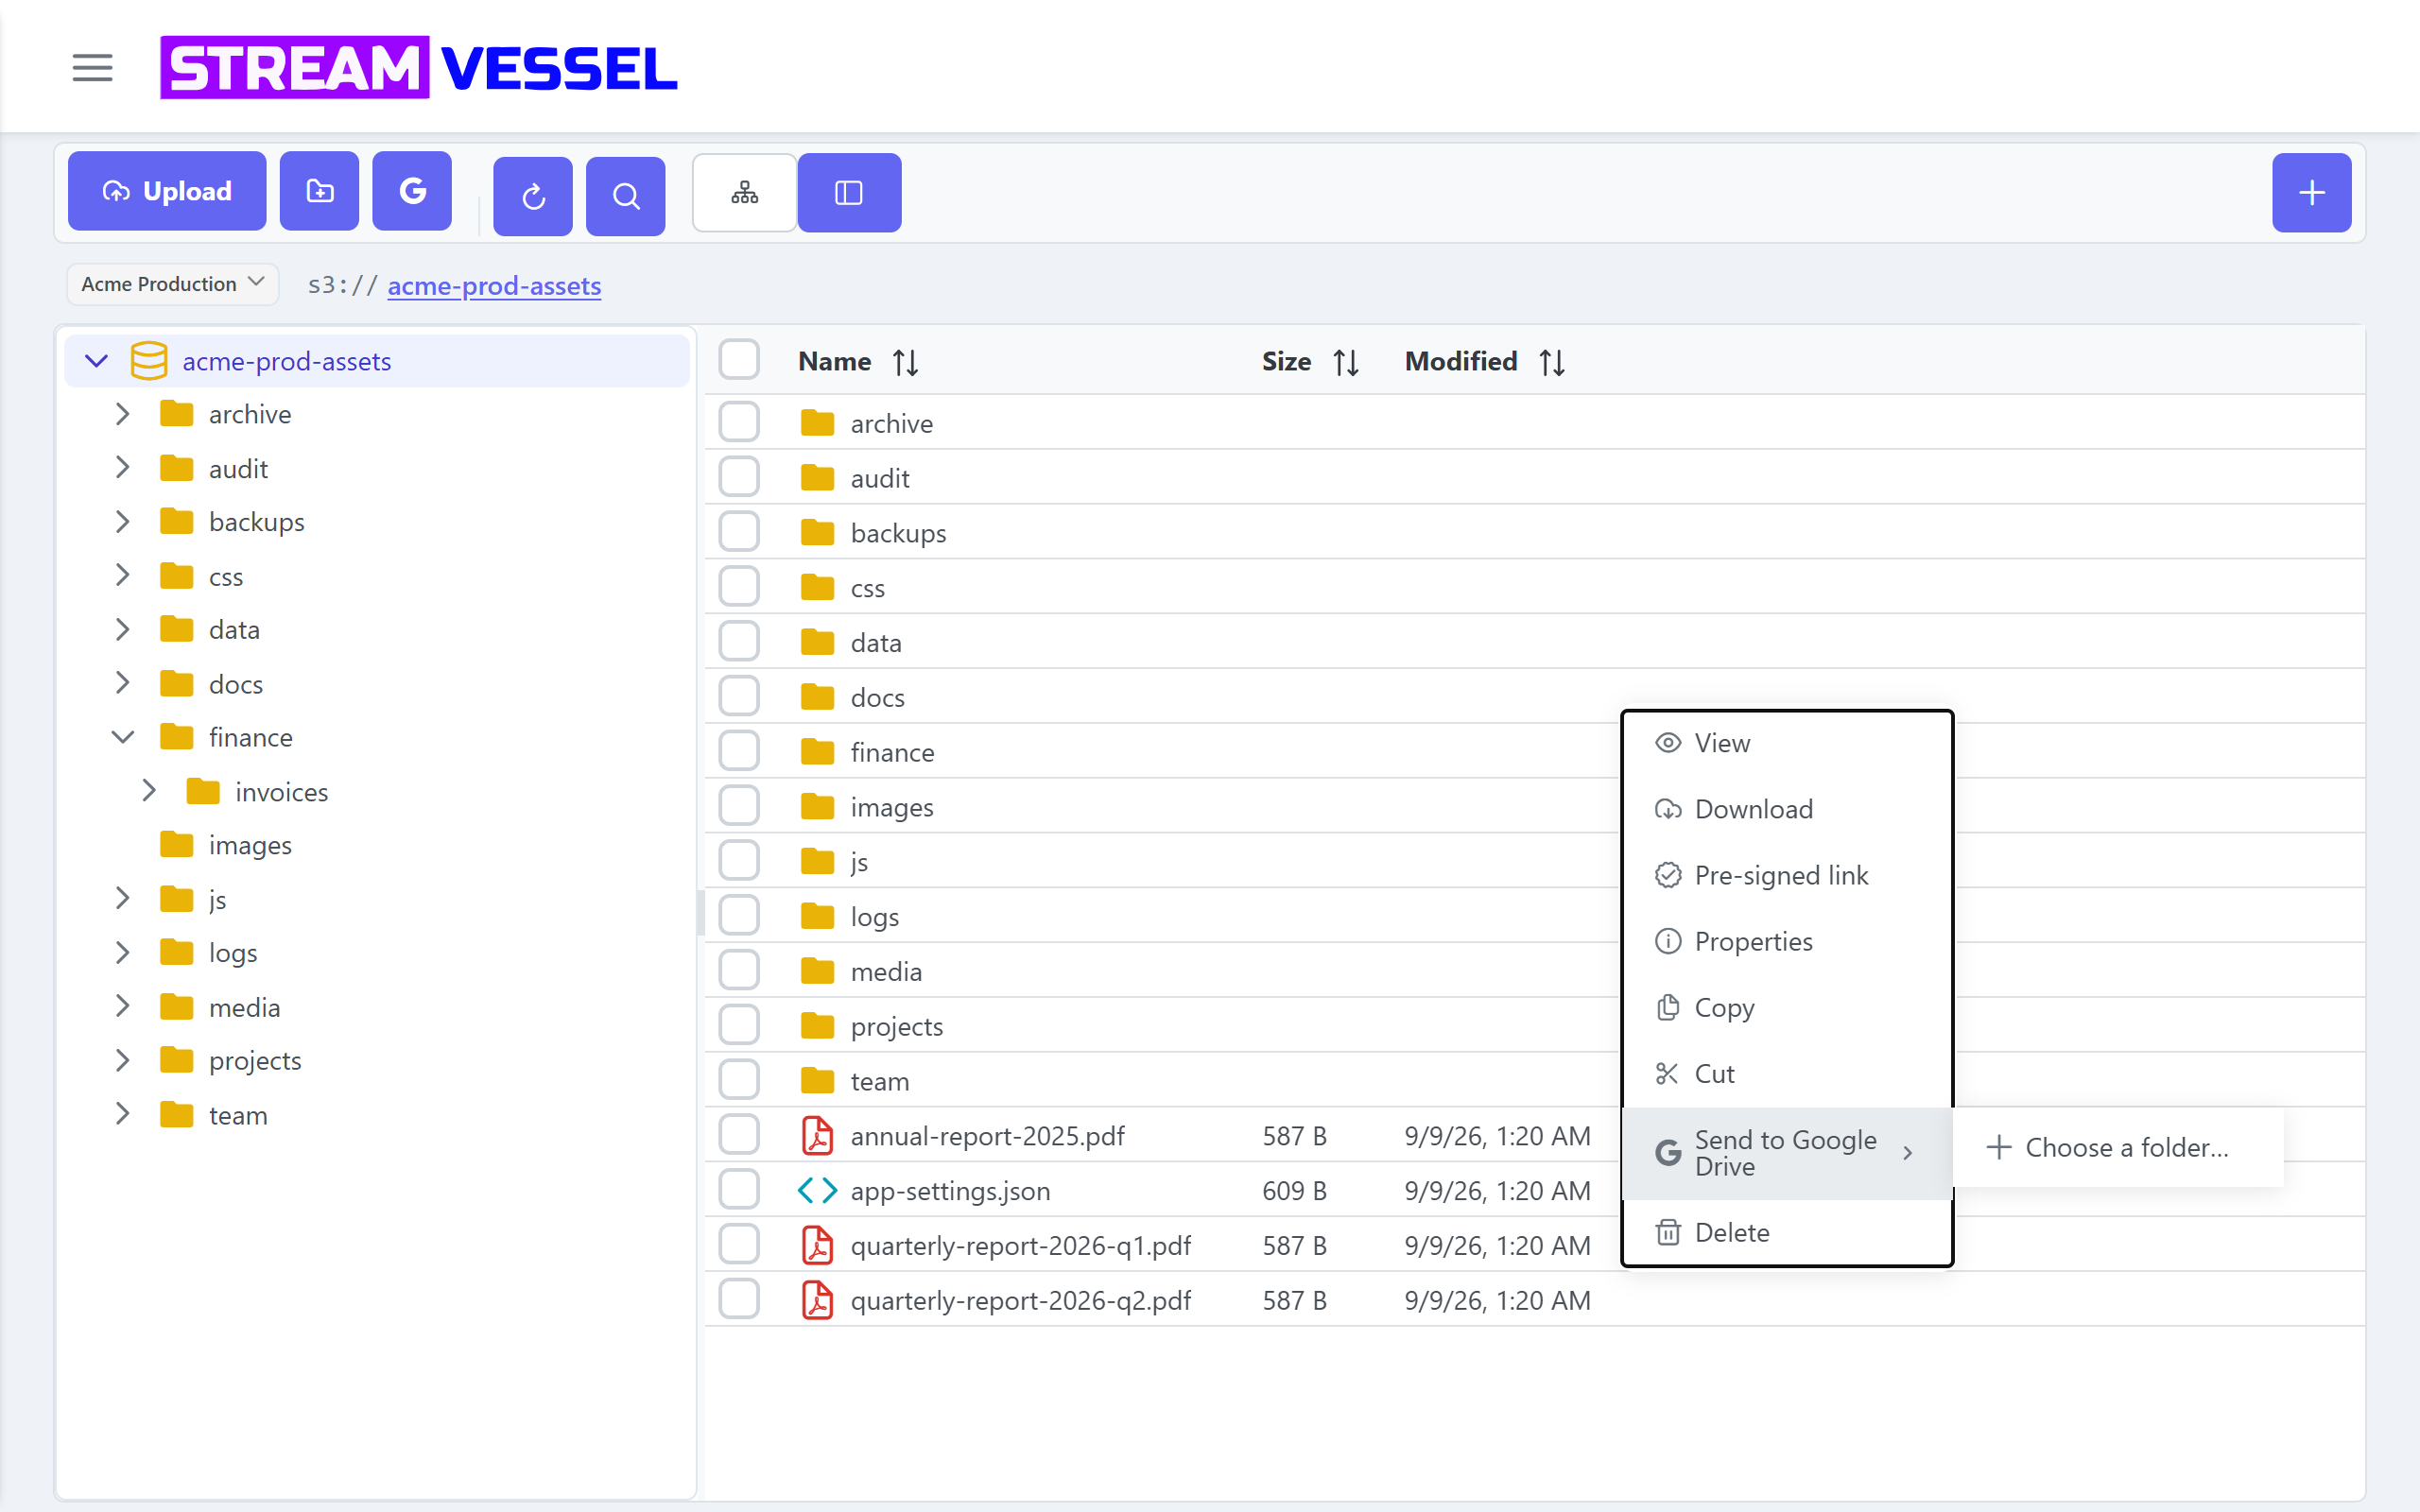The height and width of the screenshot is (1512, 2420).
Task: Click the new folder toolbar icon
Action: pyautogui.click(x=319, y=191)
